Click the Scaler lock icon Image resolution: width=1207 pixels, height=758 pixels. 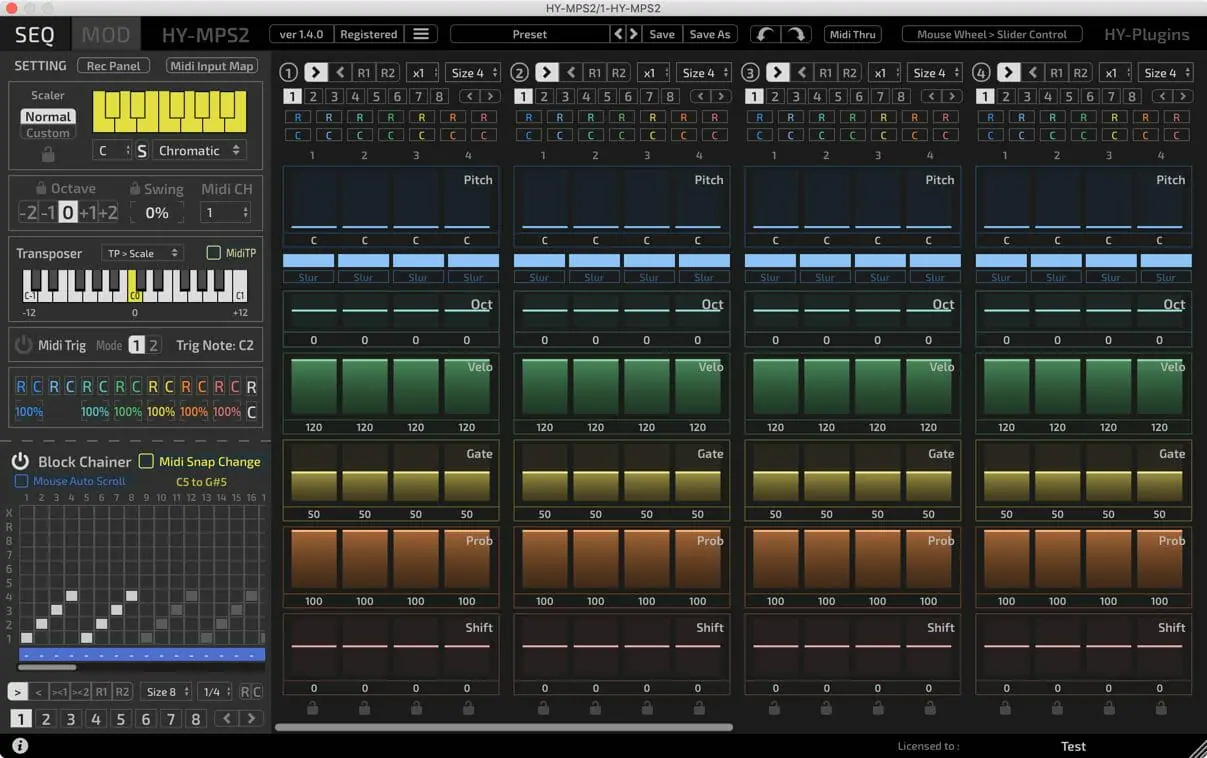pyautogui.click(x=48, y=155)
